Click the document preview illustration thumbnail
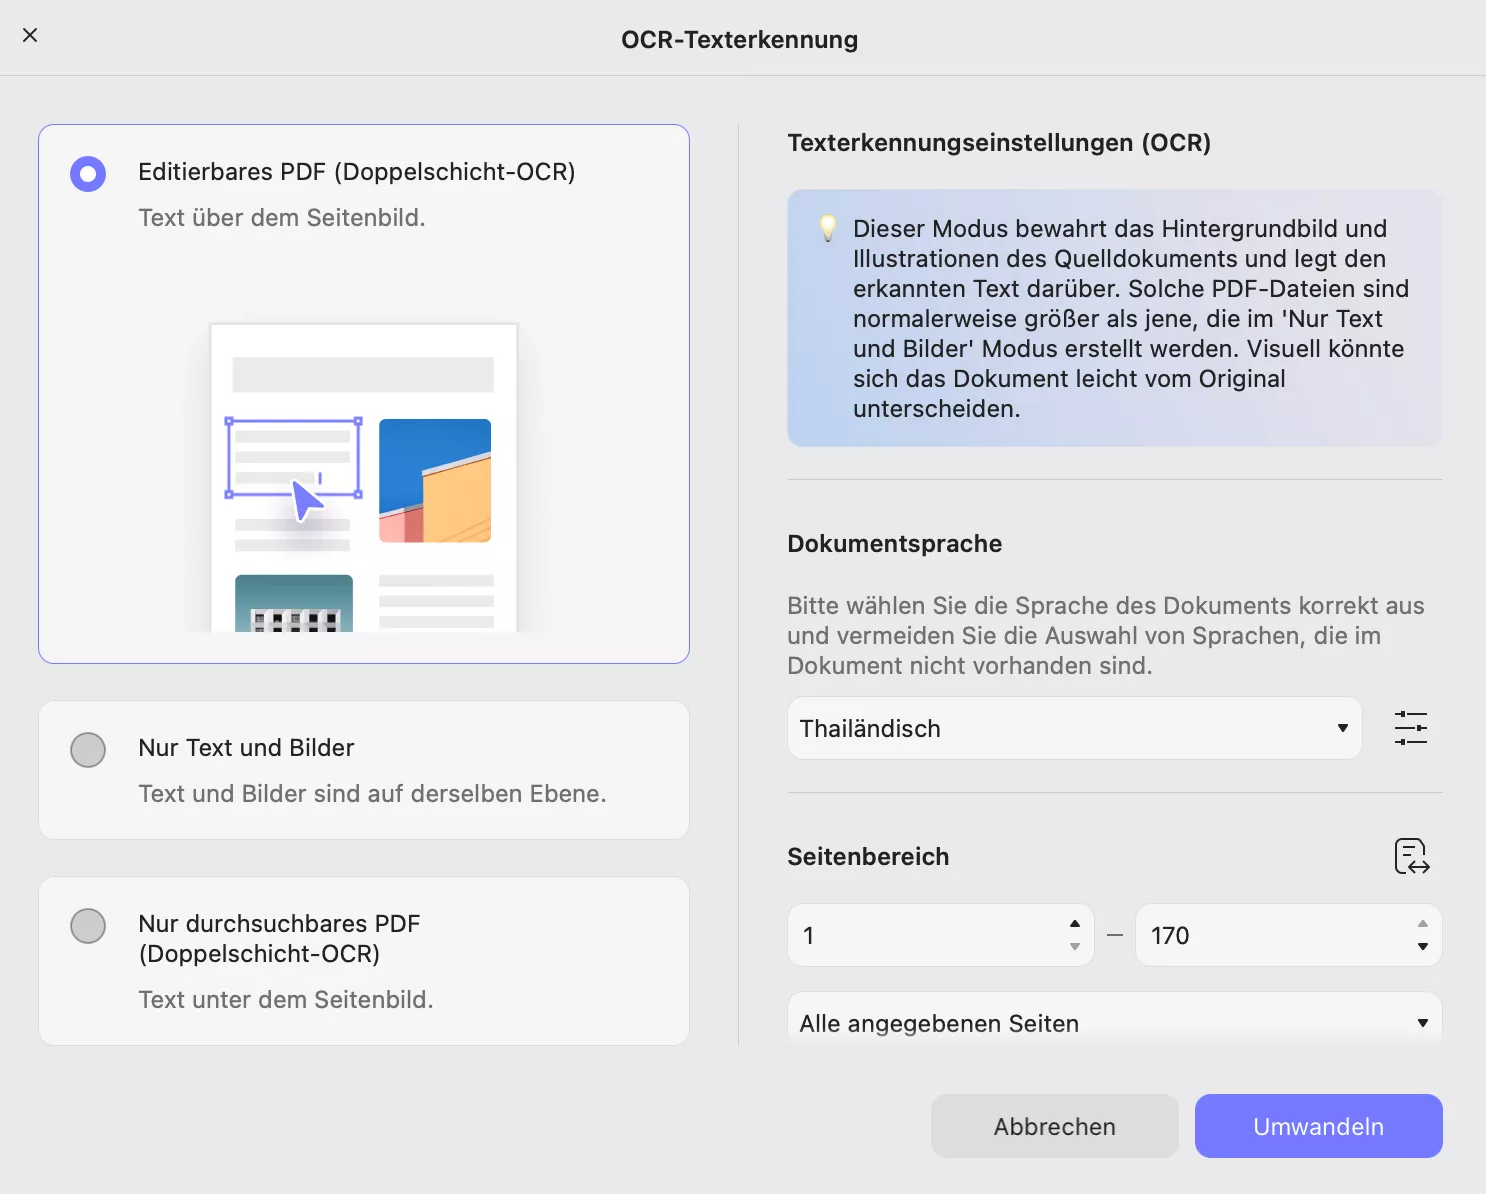The height and width of the screenshot is (1194, 1486). coord(364,477)
